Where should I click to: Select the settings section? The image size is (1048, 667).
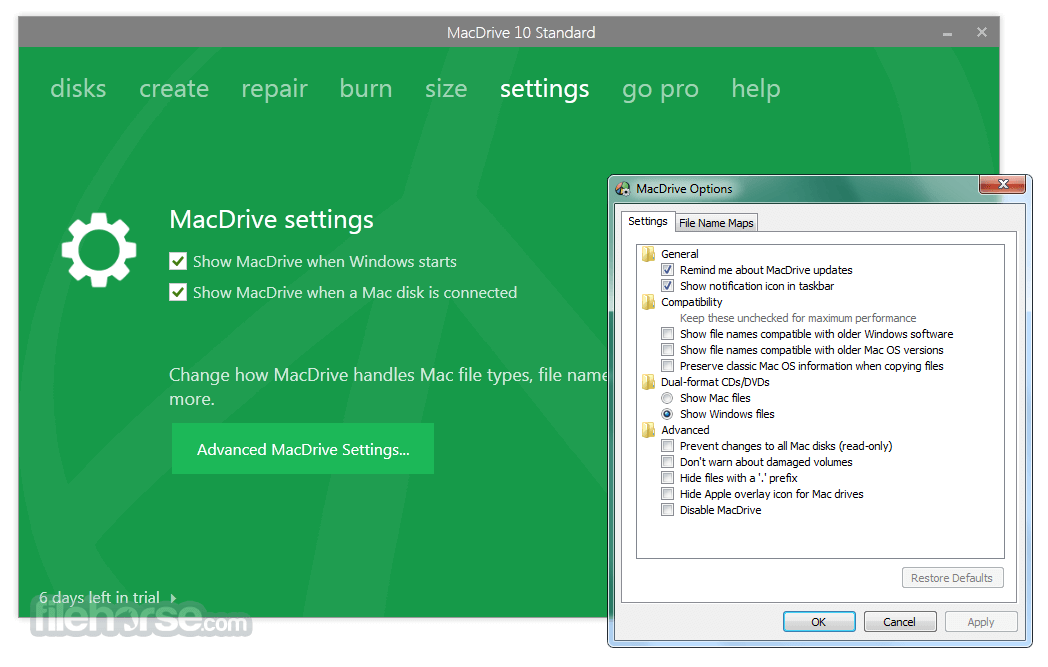click(545, 90)
